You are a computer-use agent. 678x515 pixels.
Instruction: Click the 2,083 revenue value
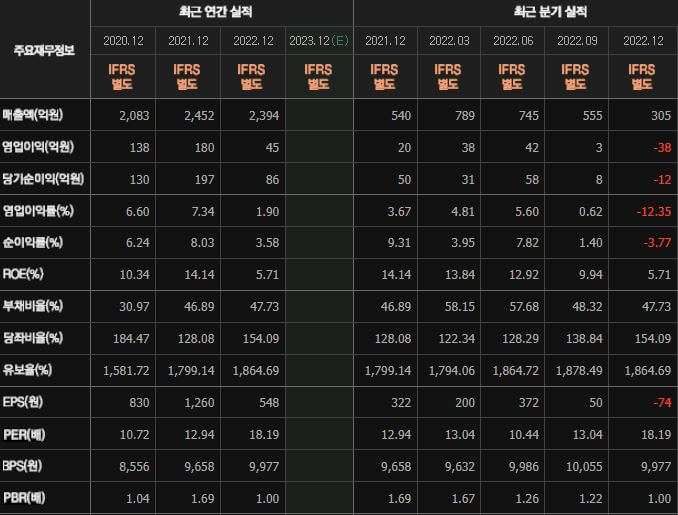pos(134,116)
